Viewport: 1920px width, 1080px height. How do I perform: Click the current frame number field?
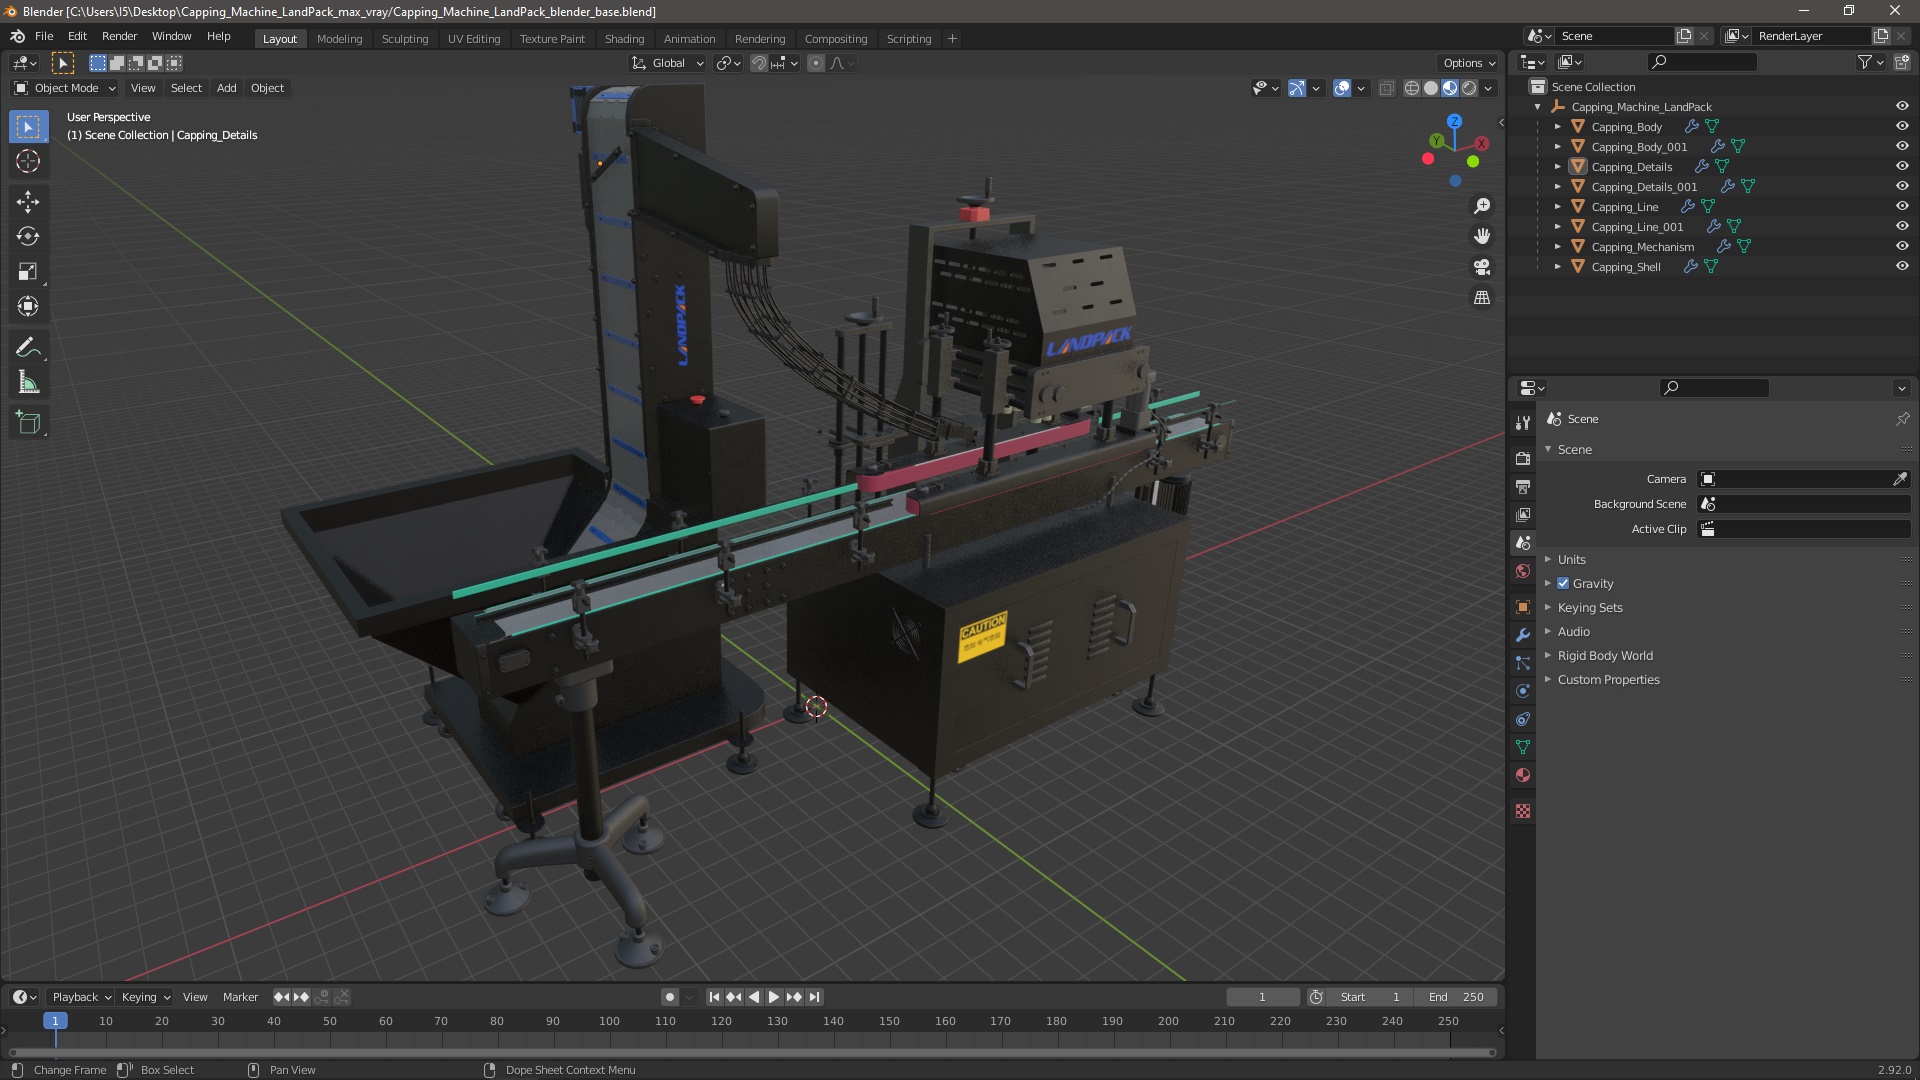coord(1263,997)
